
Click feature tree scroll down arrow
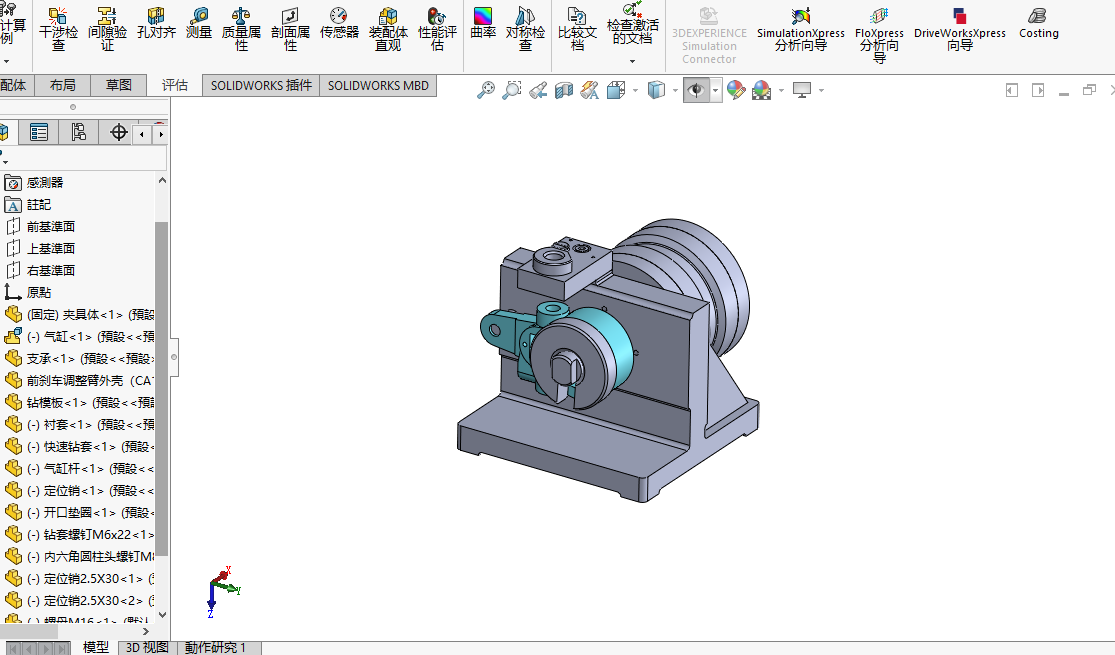(162, 615)
